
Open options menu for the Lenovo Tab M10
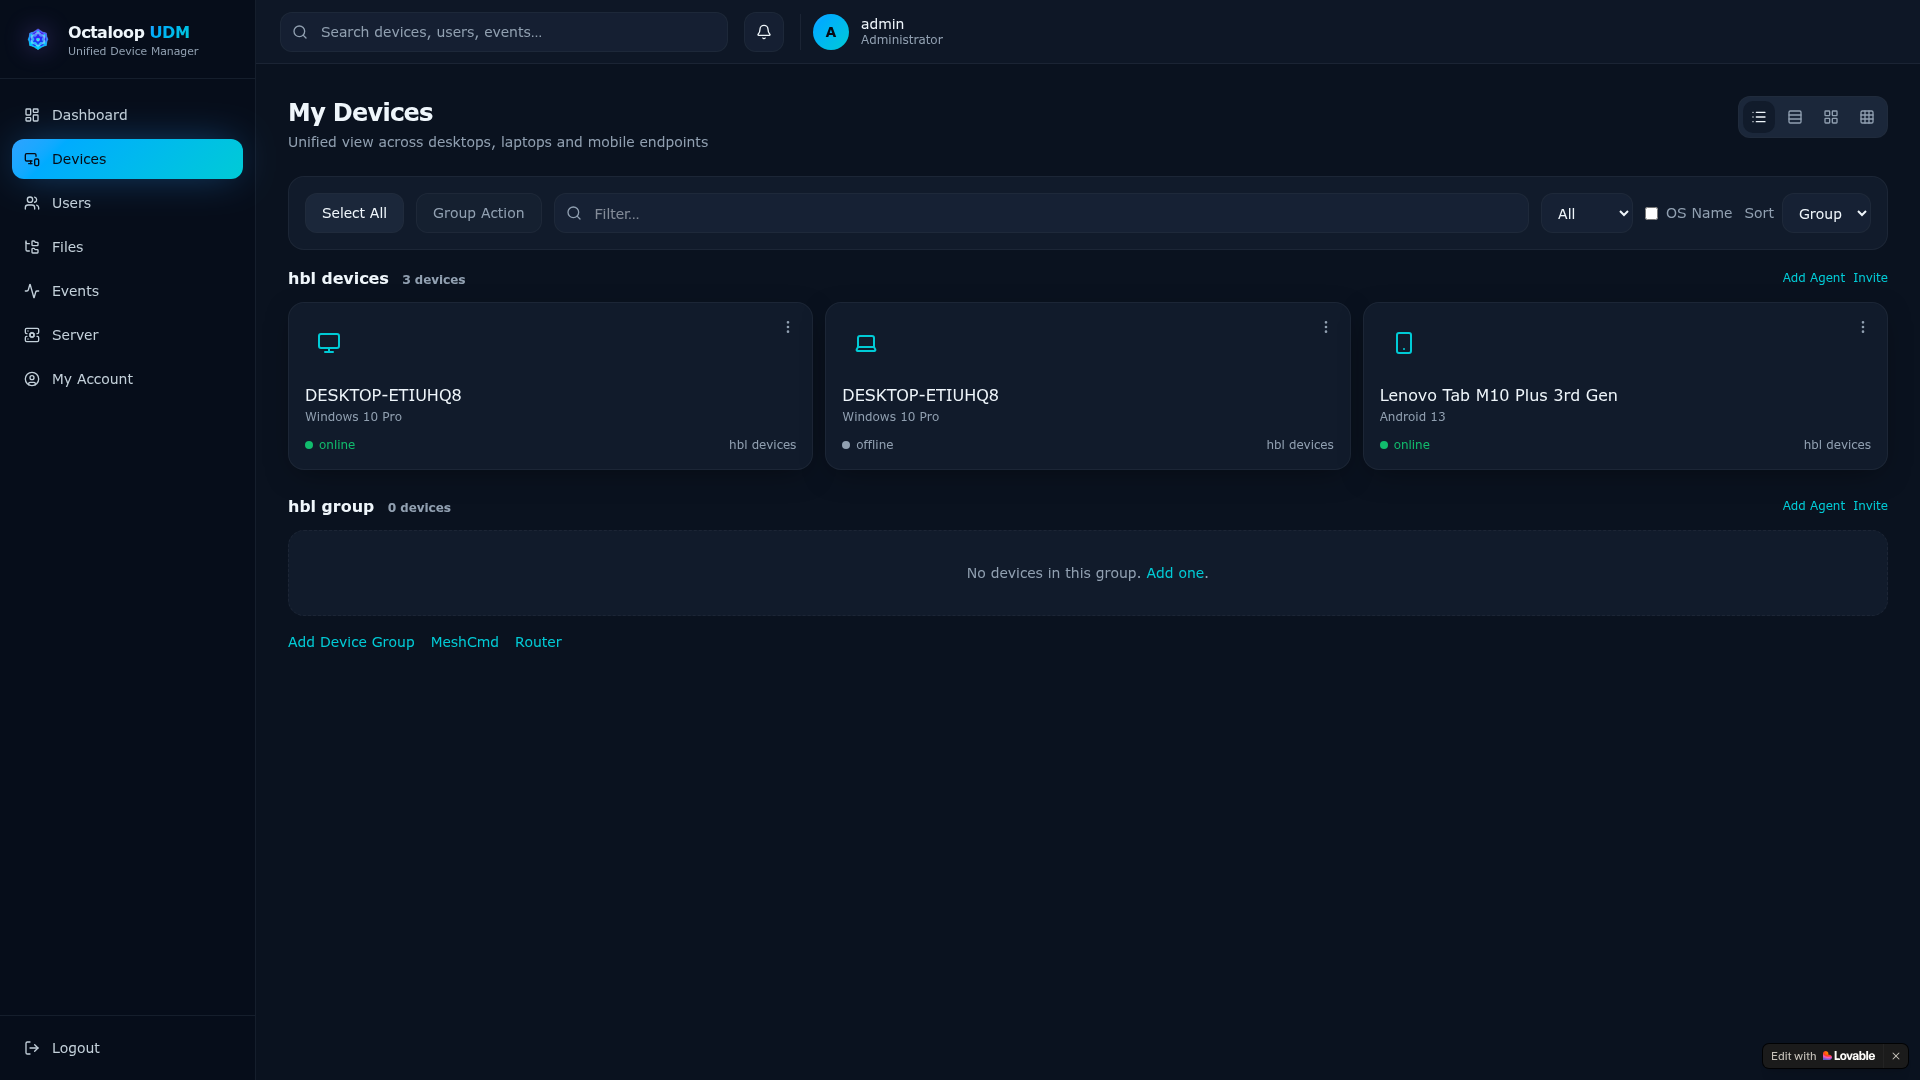tap(1863, 327)
